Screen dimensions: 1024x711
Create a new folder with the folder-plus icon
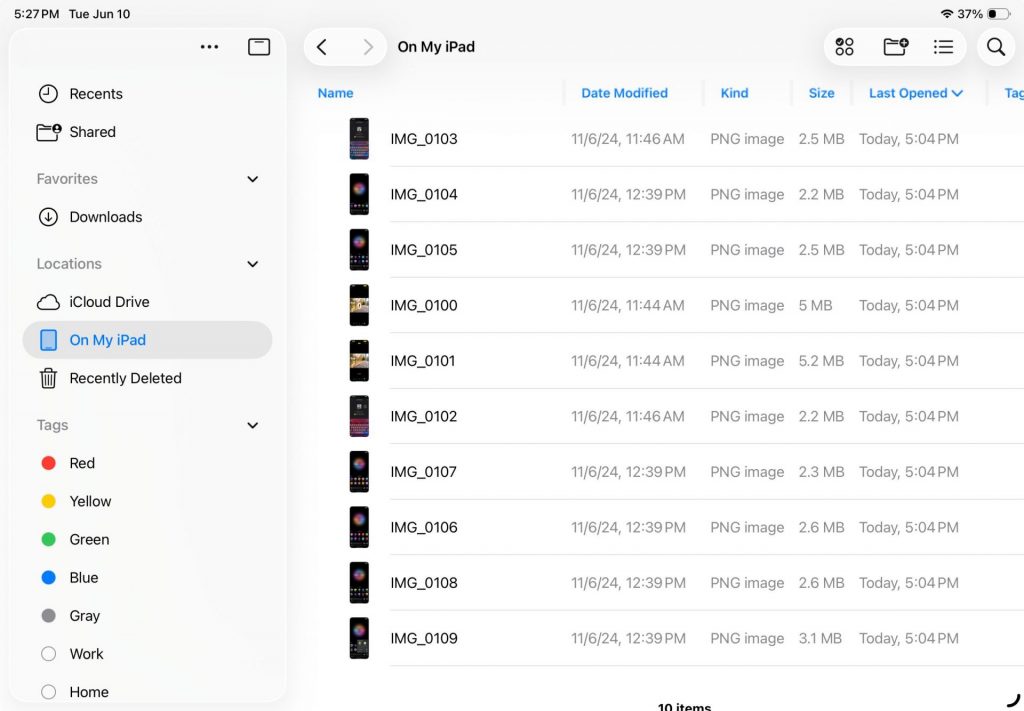coord(895,47)
